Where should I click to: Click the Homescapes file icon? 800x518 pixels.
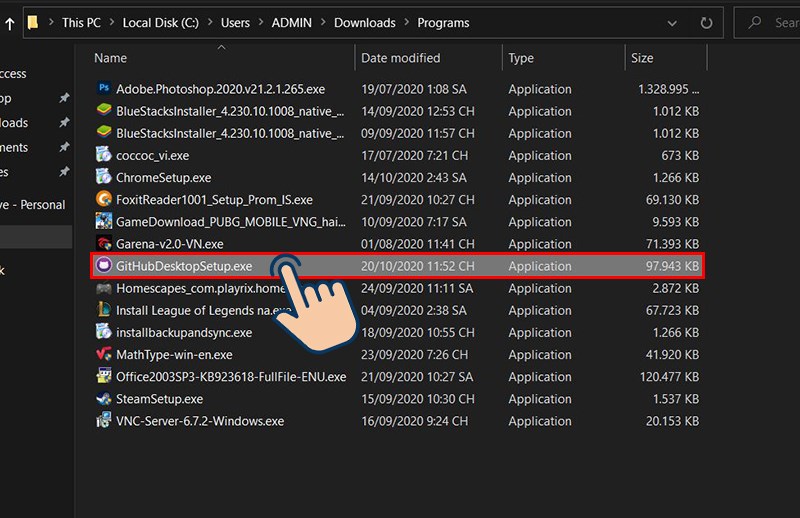click(x=104, y=288)
